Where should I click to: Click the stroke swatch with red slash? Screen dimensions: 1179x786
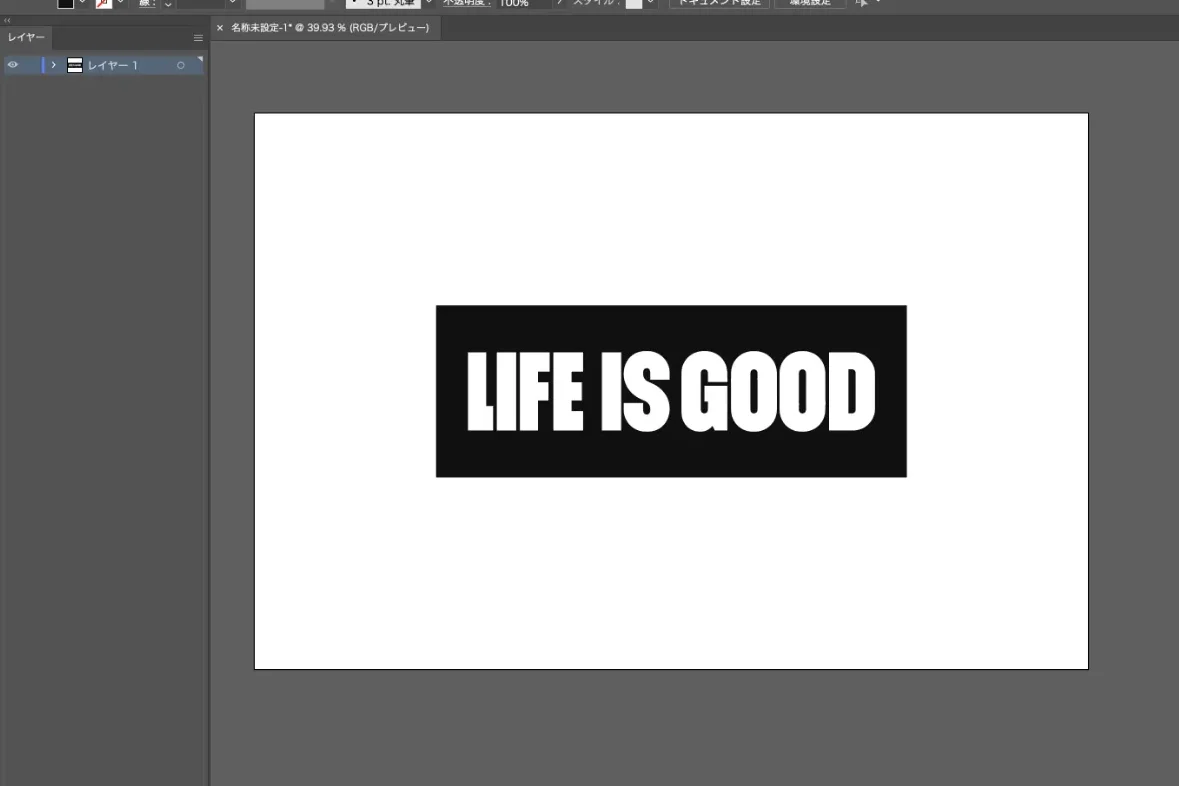coord(104,3)
